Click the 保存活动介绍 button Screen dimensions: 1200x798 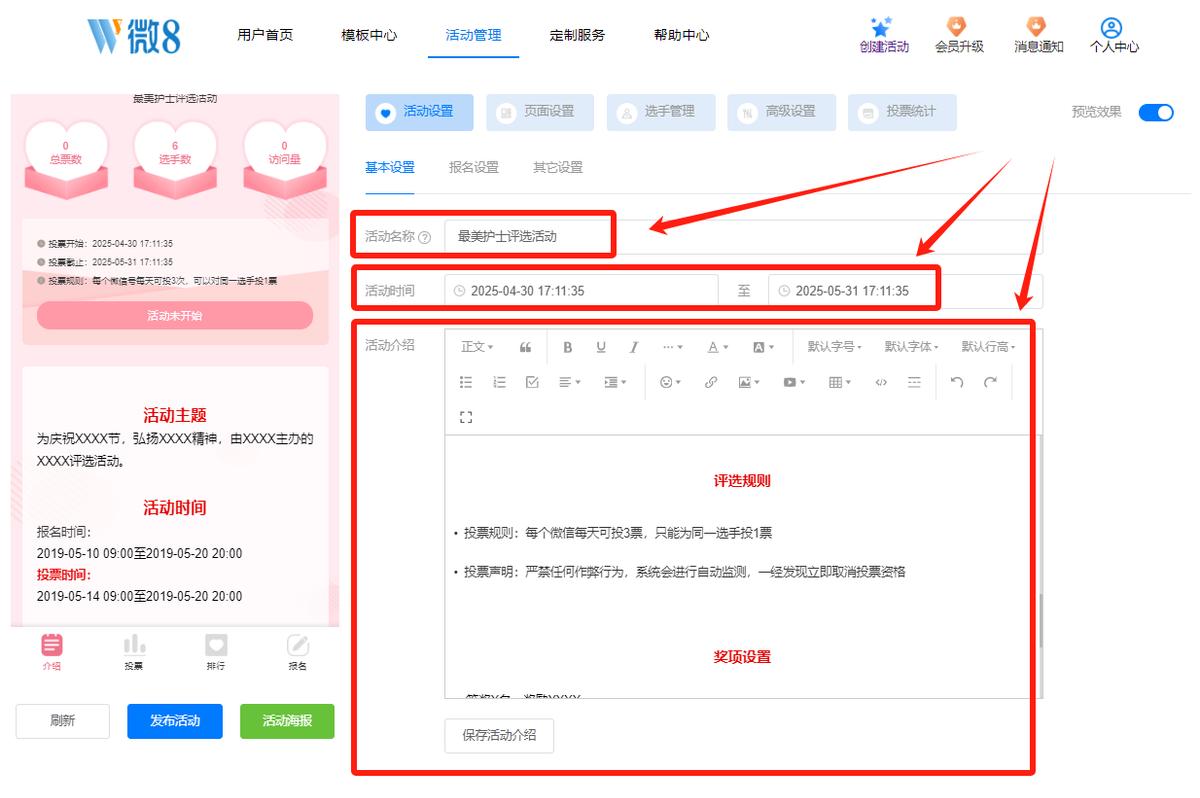(x=499, y=735)
